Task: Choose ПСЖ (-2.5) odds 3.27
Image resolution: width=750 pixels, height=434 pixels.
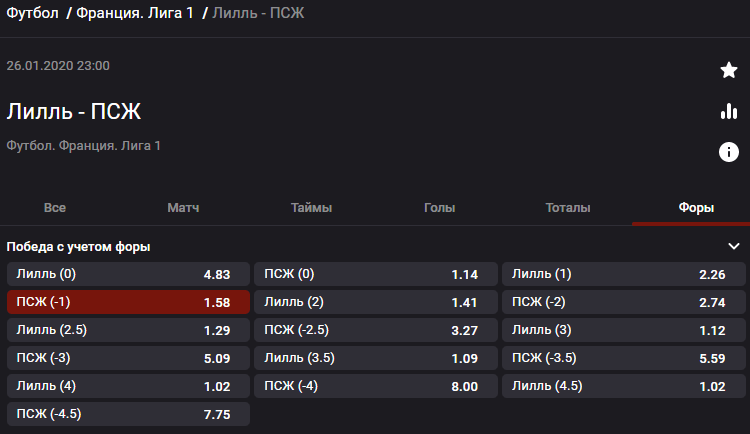Action: click(376, 330)
